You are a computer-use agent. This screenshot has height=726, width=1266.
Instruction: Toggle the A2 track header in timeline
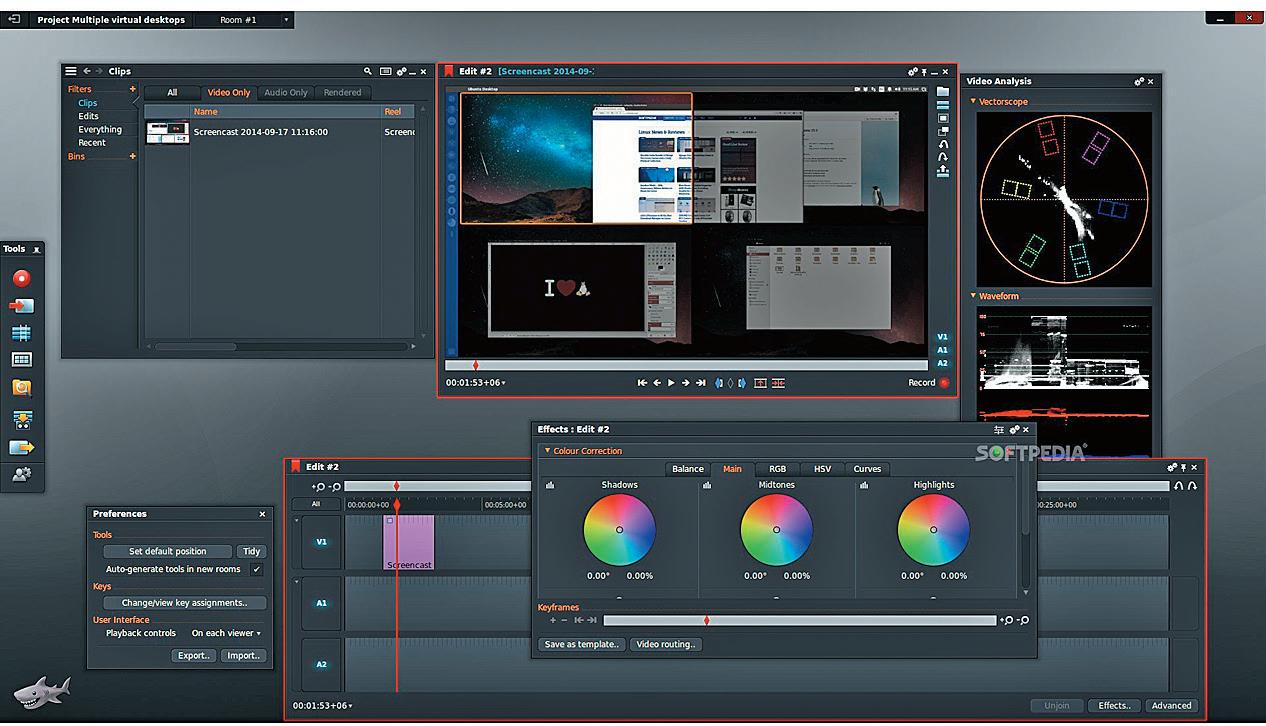pyautogui.click(x=321, y=664)
